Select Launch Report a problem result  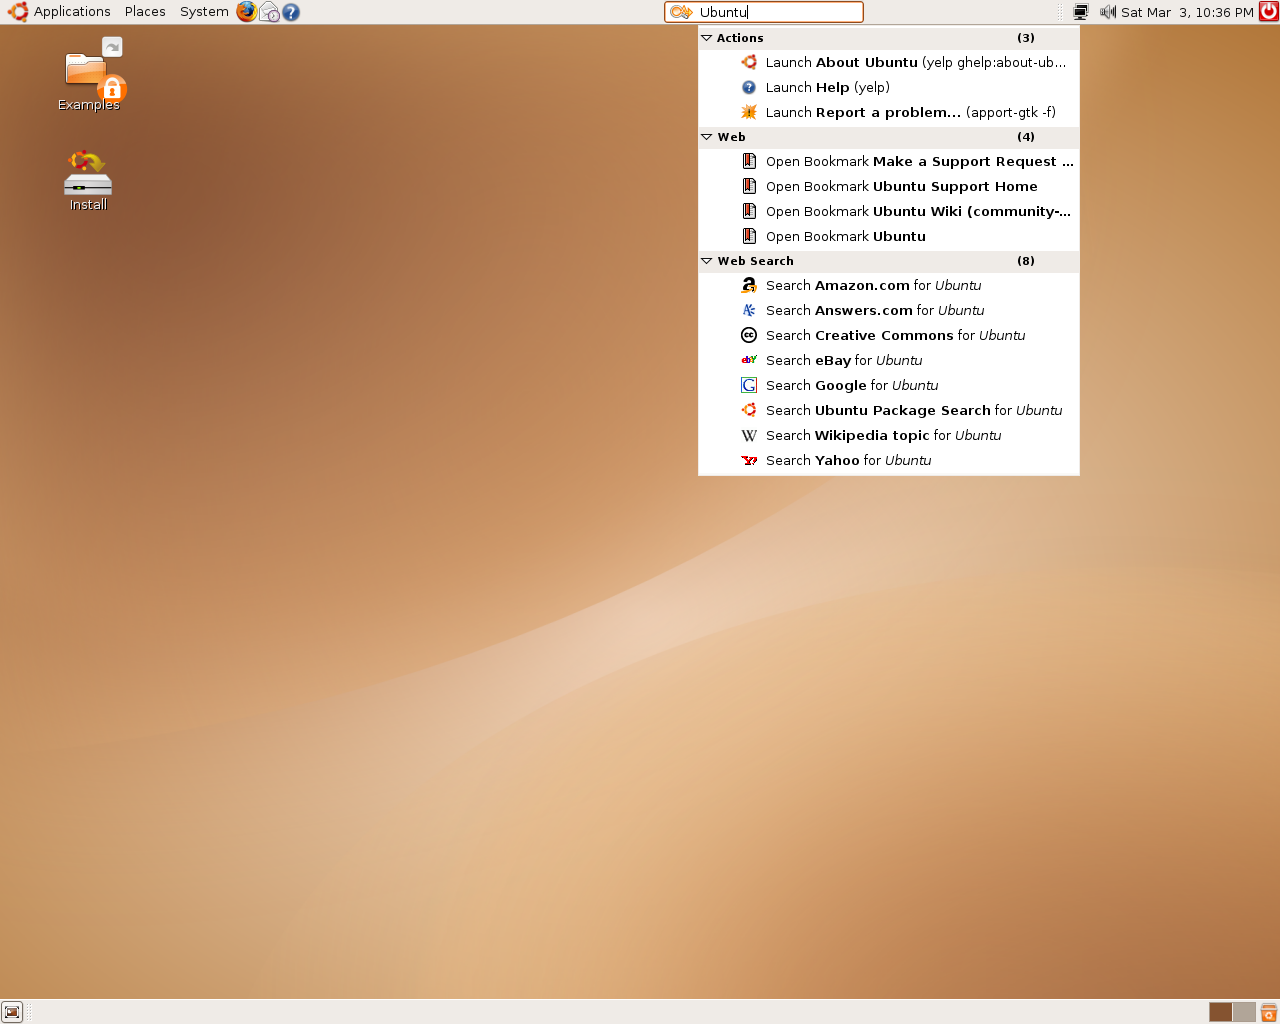(889, 112)
